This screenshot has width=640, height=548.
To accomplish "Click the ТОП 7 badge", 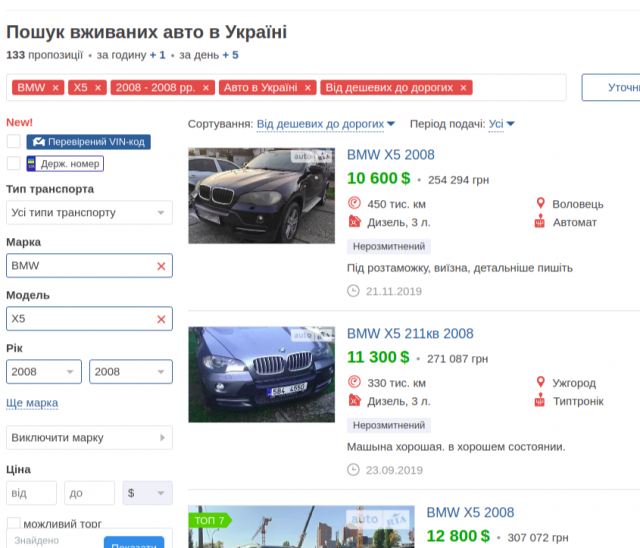I will click(210, 520).
